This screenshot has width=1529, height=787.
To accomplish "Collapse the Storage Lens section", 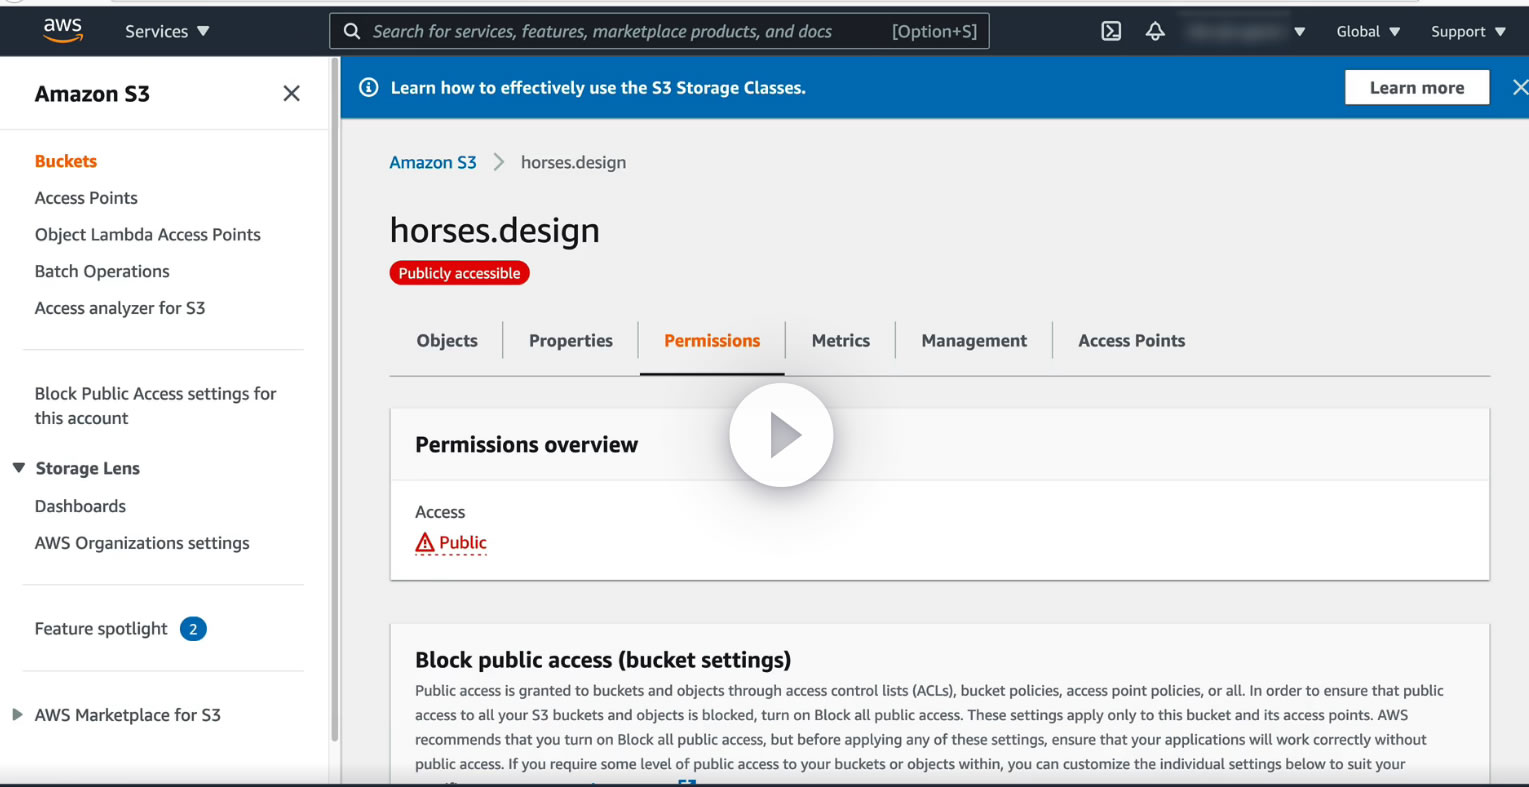I will 19,468.
